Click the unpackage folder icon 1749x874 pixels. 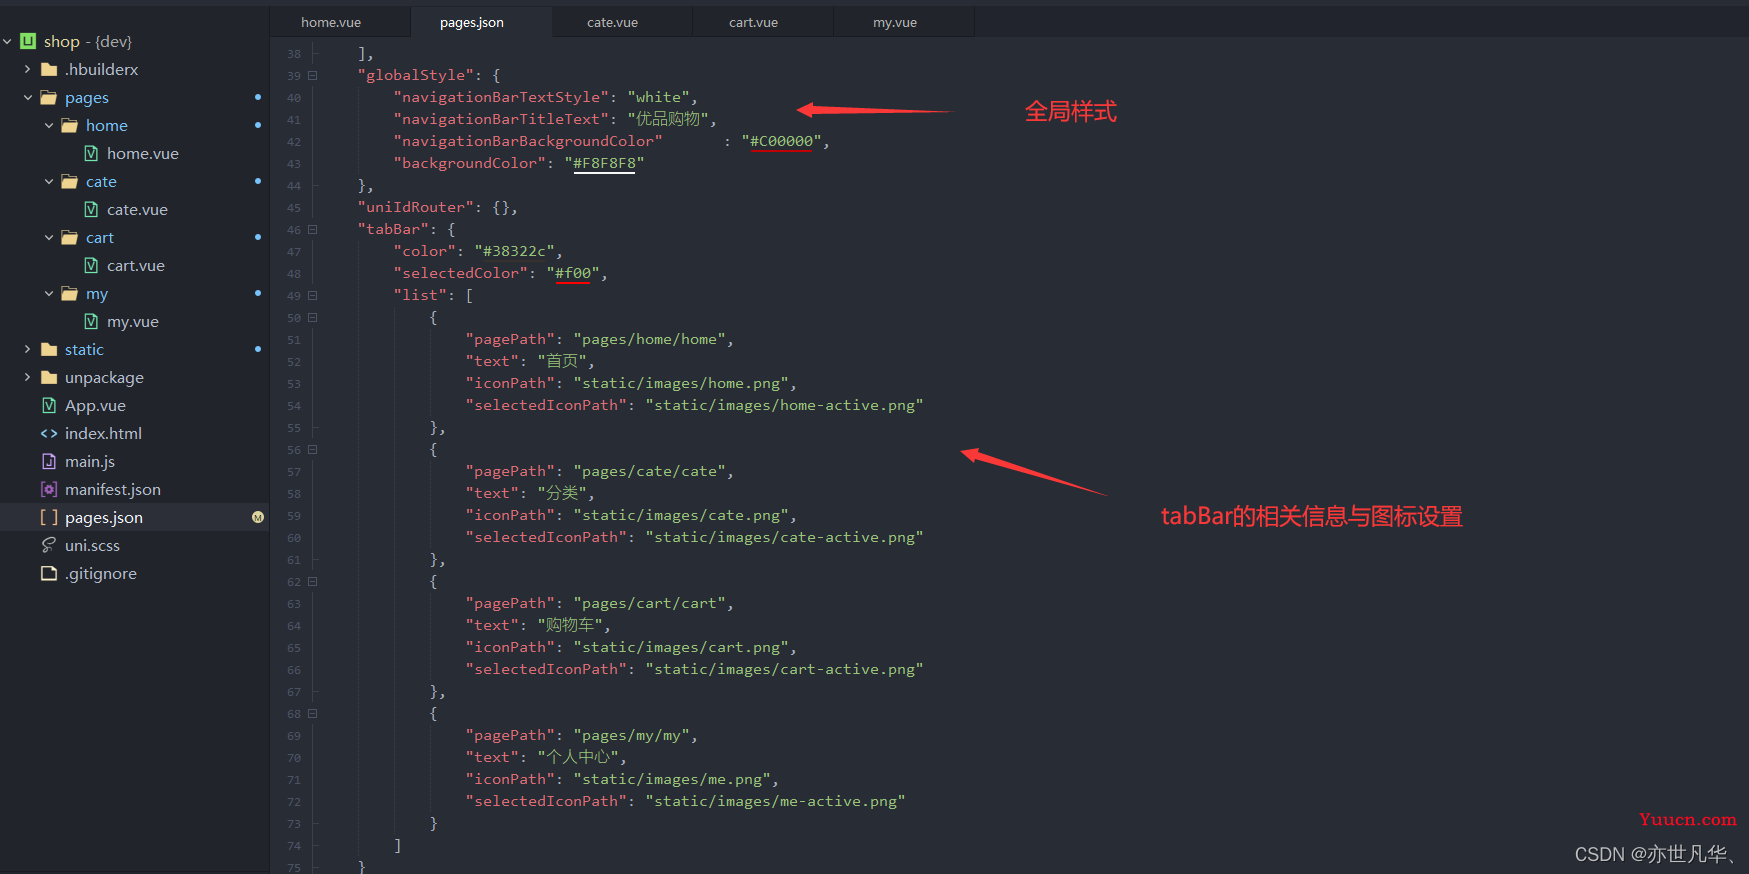click(49, 377)
